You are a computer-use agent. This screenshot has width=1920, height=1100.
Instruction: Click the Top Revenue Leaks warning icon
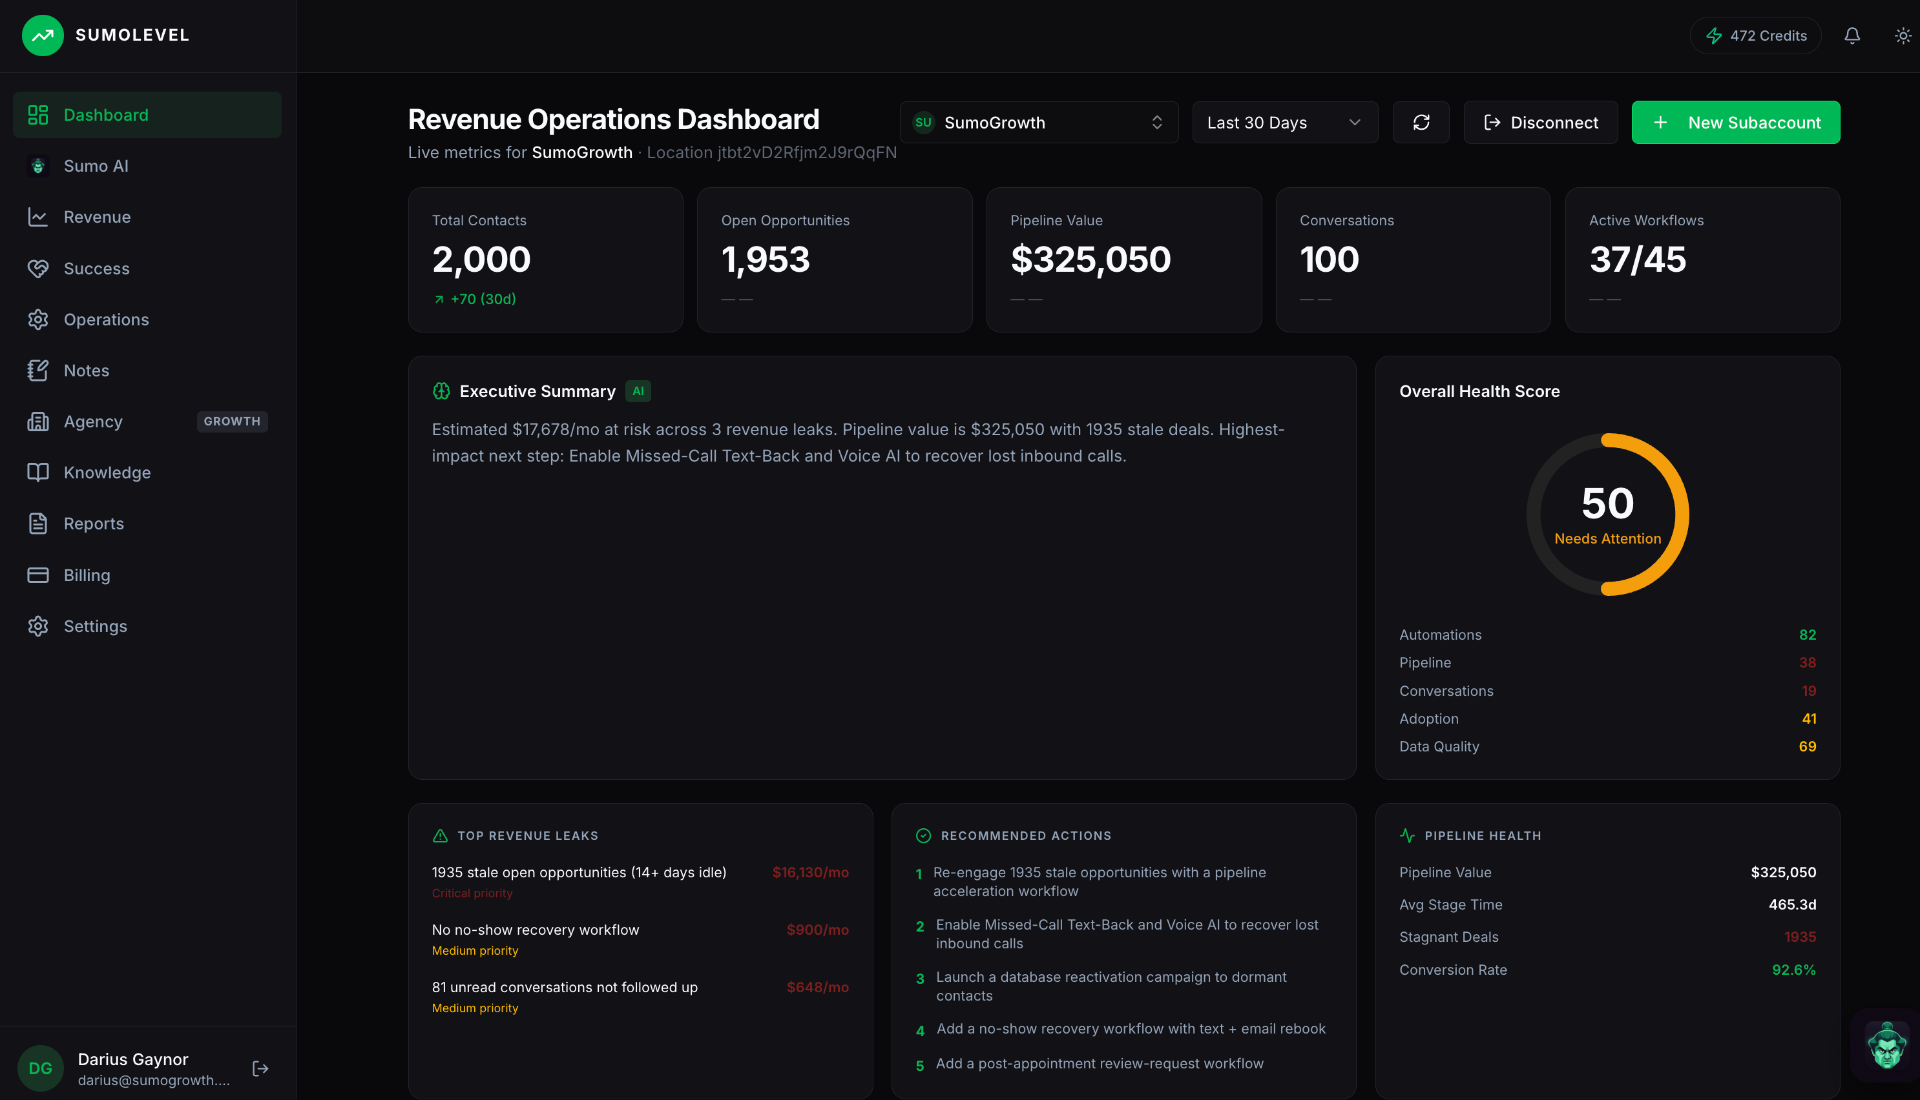coord(440,836)
